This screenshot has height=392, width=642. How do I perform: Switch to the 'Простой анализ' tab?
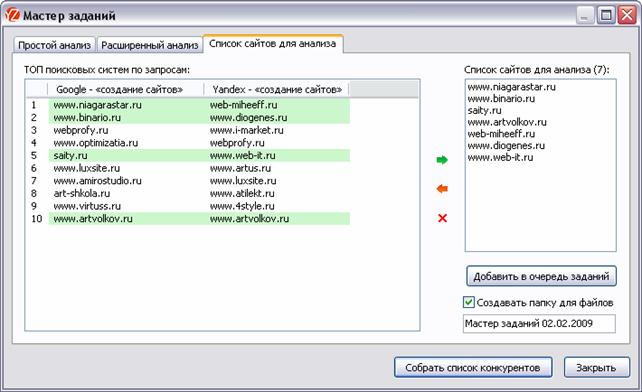coord(54,45)
